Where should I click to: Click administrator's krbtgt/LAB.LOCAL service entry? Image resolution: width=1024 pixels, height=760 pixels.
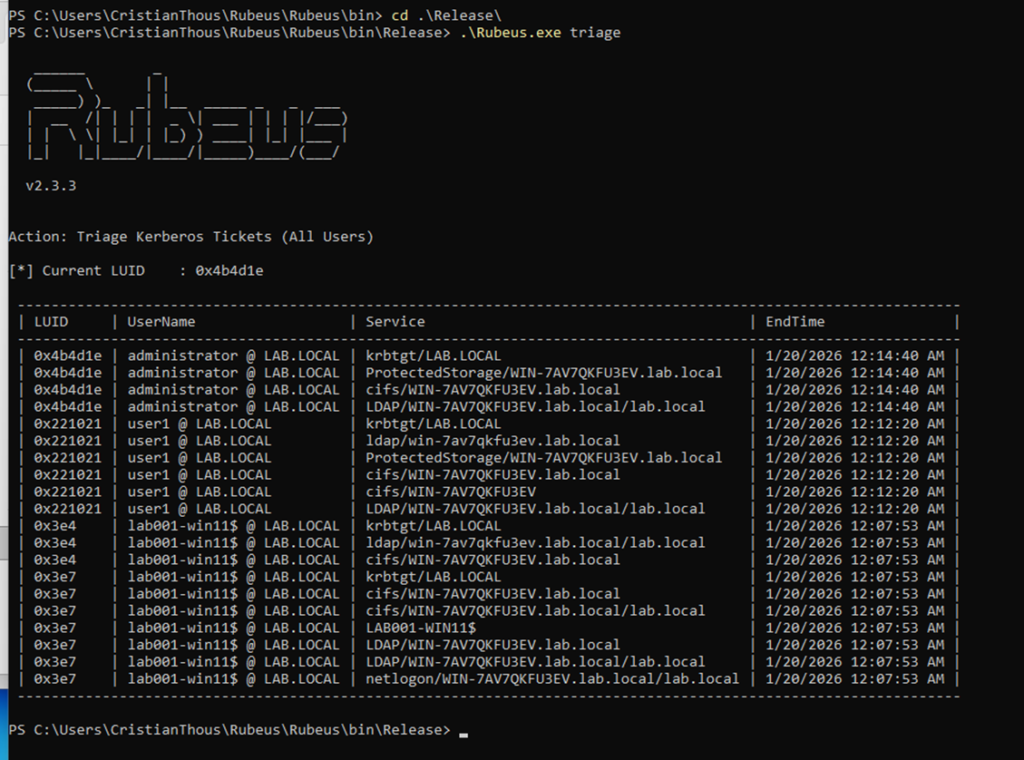click(433, 356)
